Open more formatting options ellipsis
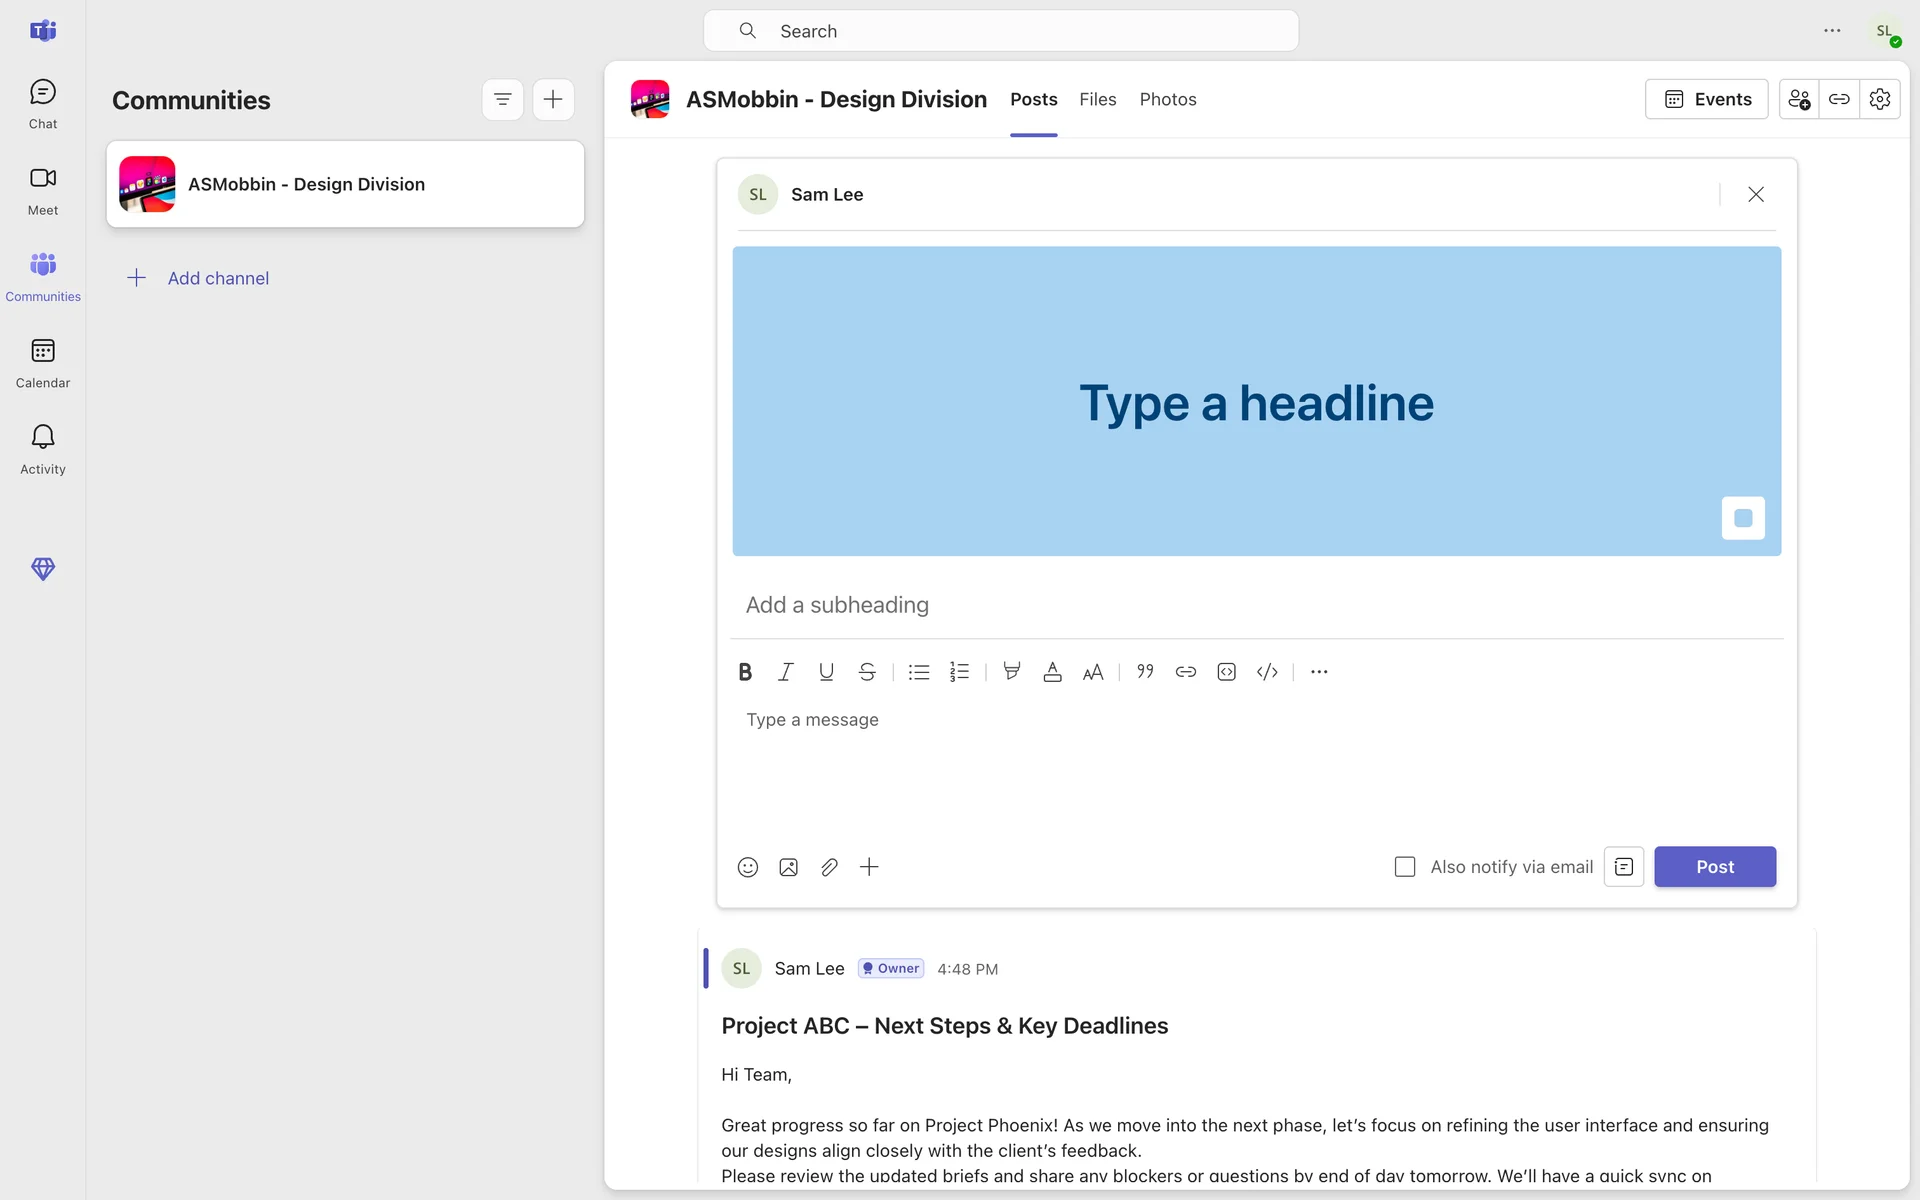This screenshot has width=1920, height=1200. click(1319, 672)
